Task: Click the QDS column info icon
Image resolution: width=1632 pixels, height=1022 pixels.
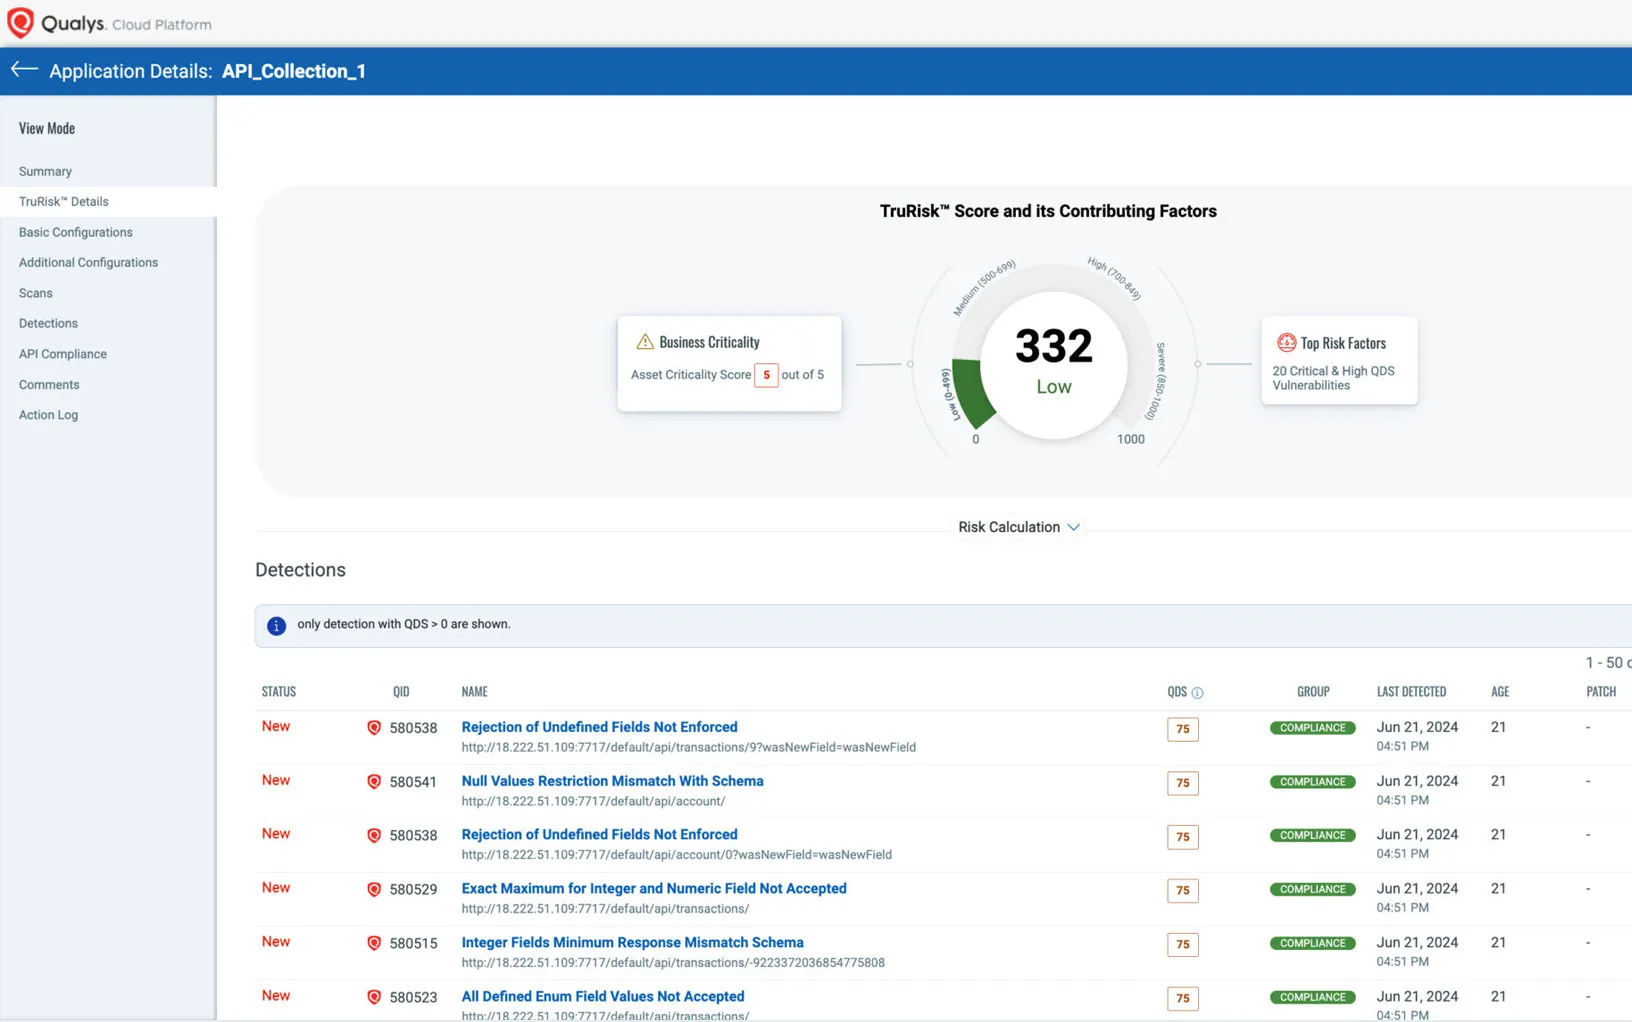Action: pyautogui.click(x=1197, y=693)
